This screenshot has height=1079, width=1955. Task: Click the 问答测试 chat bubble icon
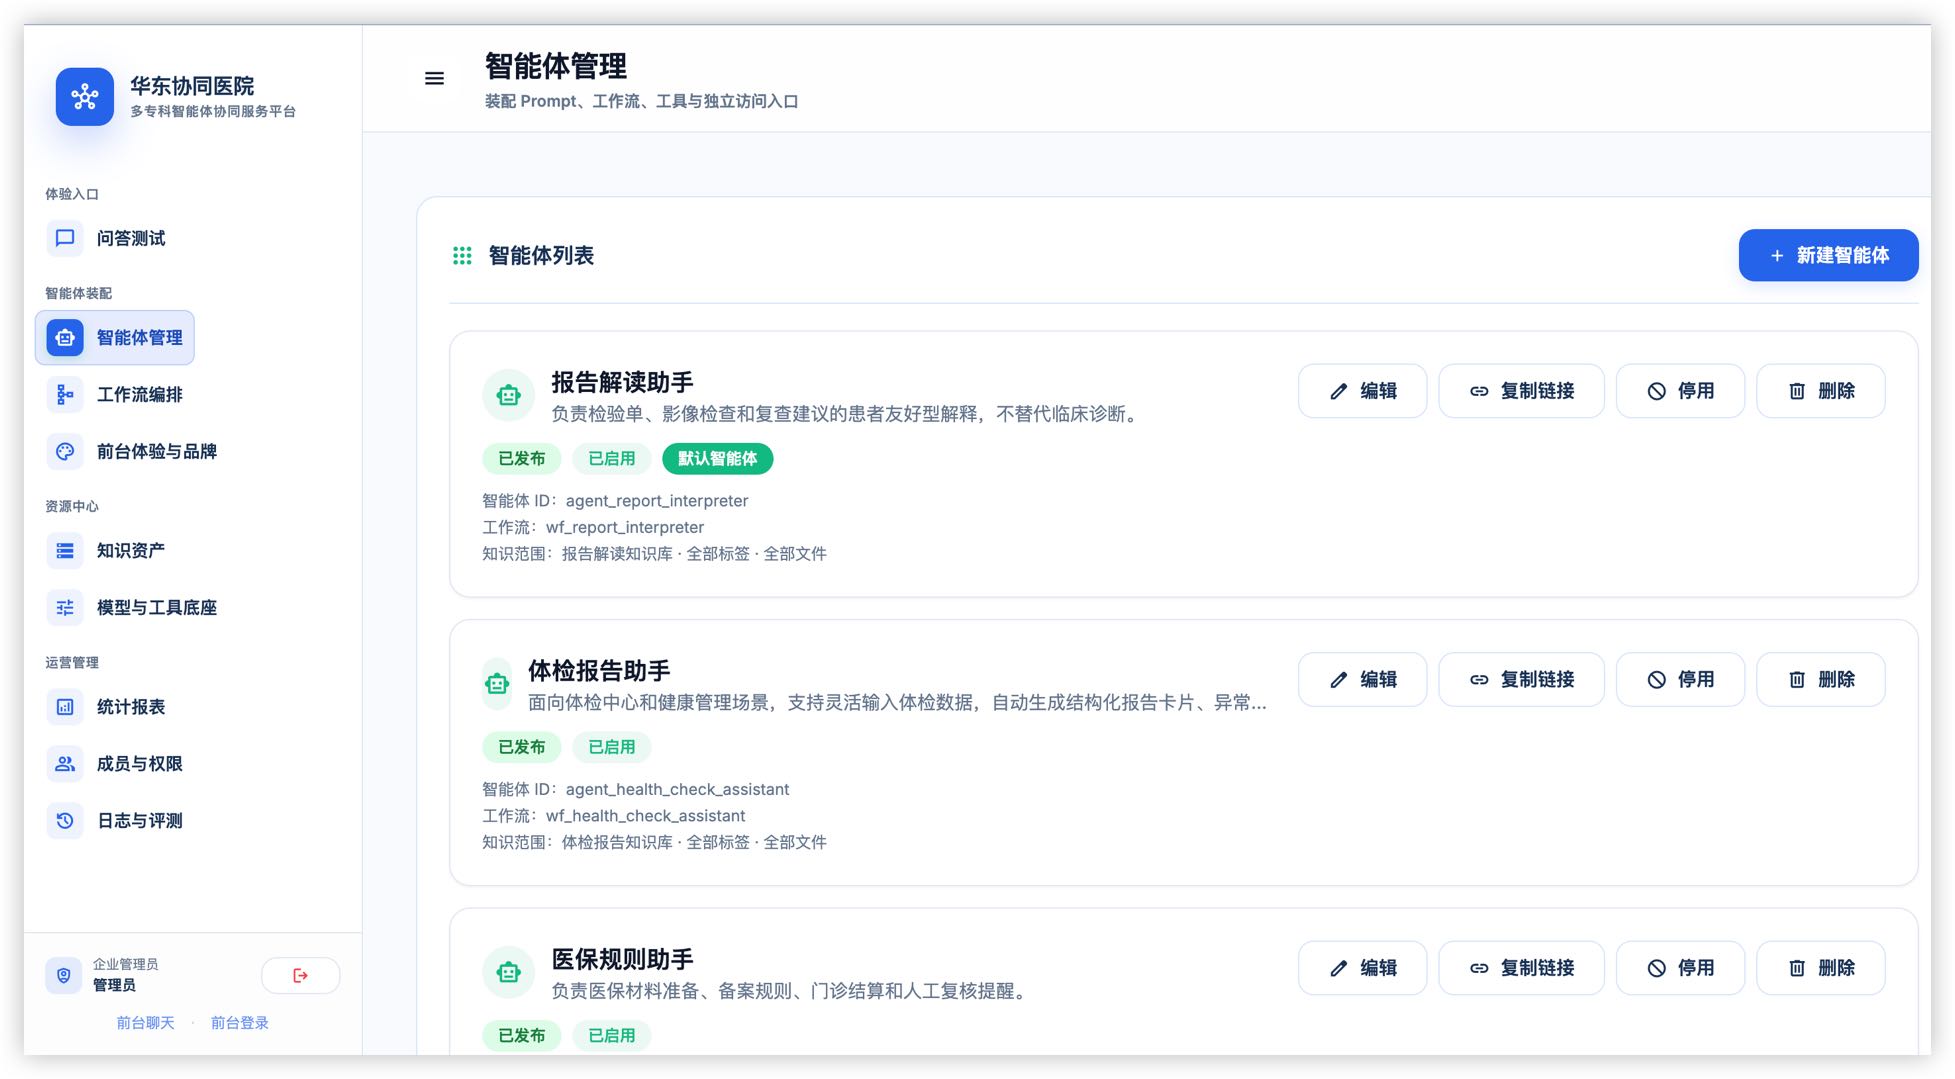(x=65, y=238)
